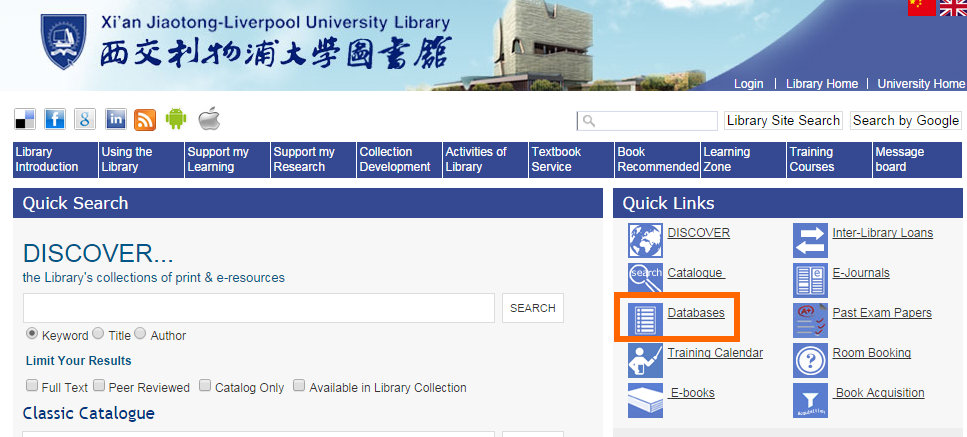Open the Inter-Library Loans link text
The image size is (967, 437).
click(x=883, y=233)
